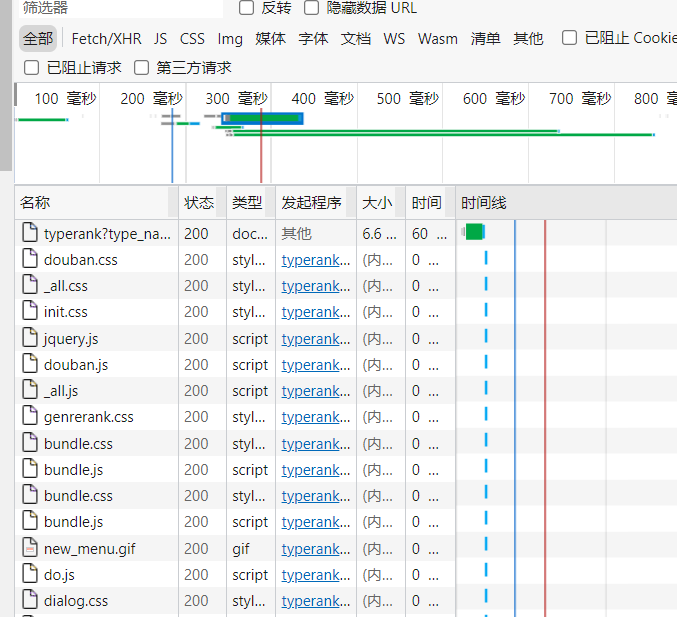
Task: Toggle the 隐藏数据 URL checkbox
Action: pos(311,7)
